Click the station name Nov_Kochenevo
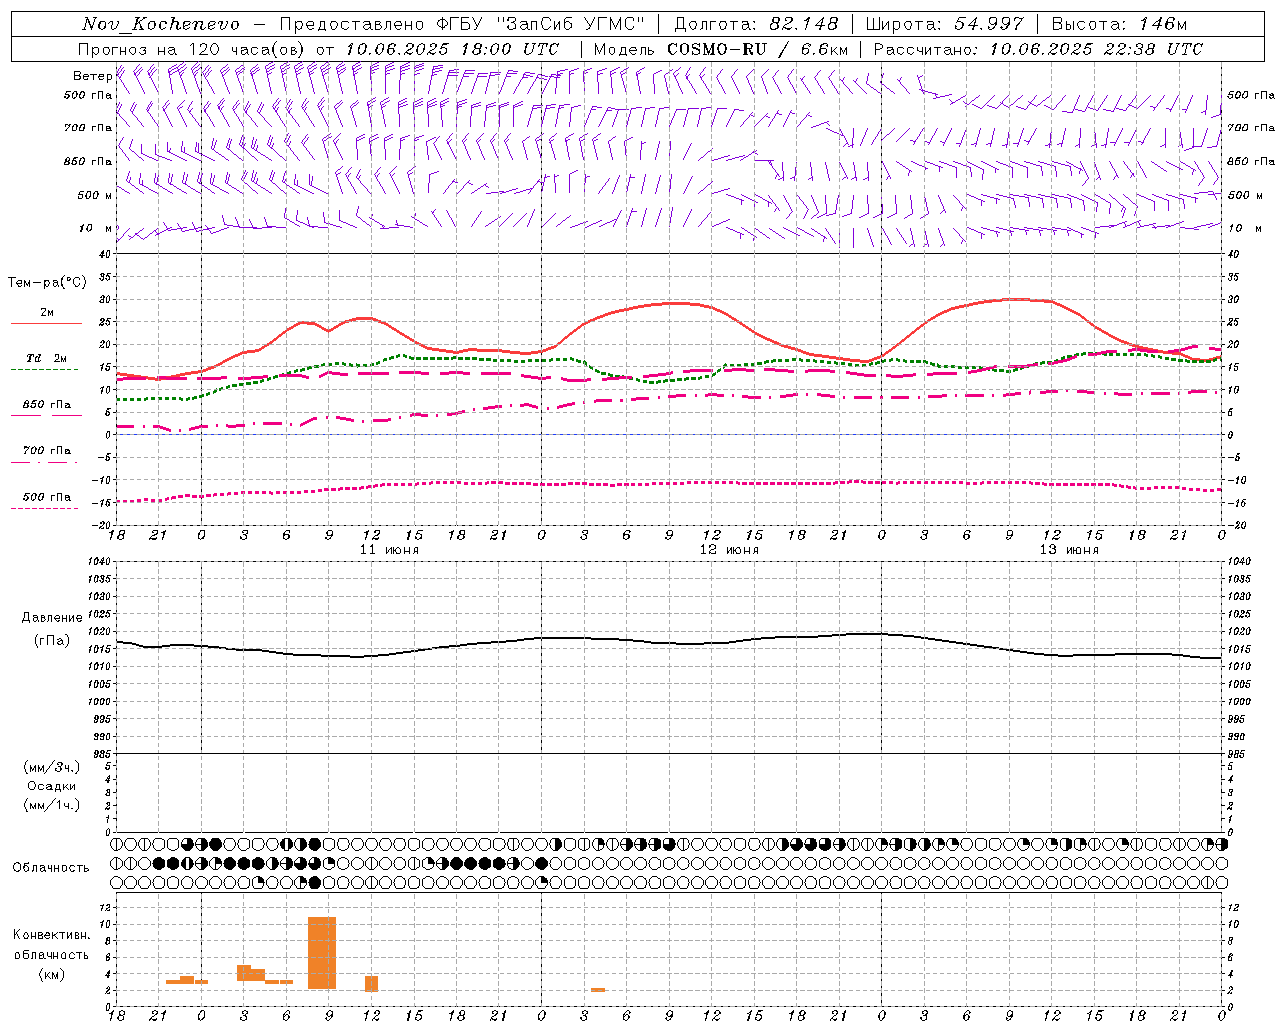The width and height of the screenshot is (1280, 1024). pos(160,24)
